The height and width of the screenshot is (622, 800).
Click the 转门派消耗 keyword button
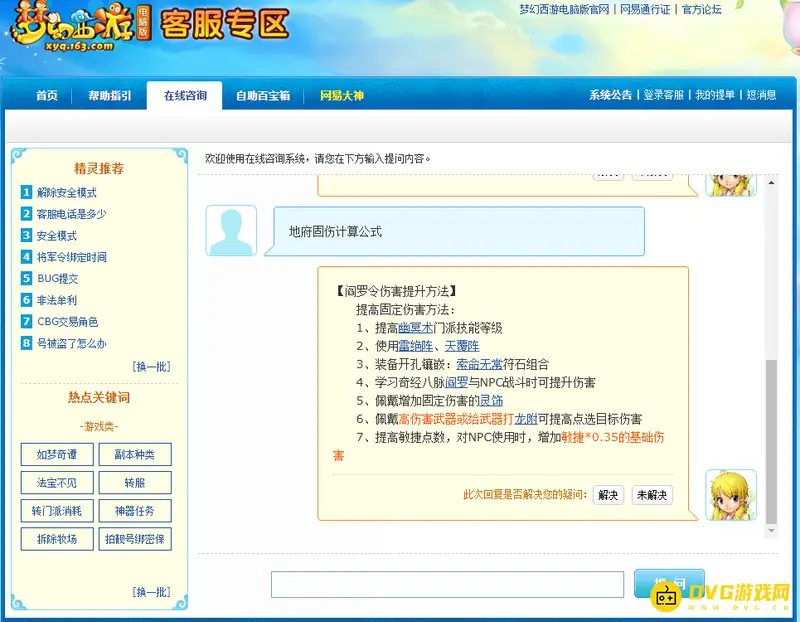click(57, 511)
